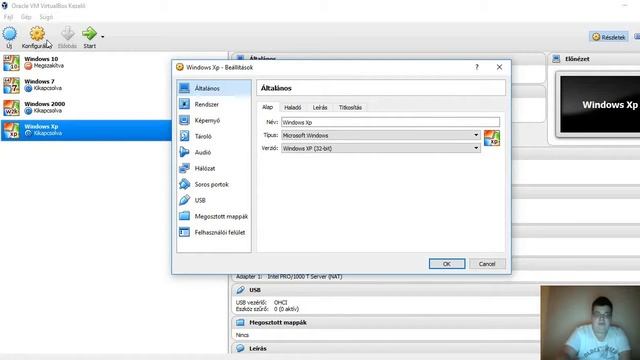Click the 'USB vezérlő' OHCI text
The width and height of the screenshot is (640, 360).
(x=261, y=302)
